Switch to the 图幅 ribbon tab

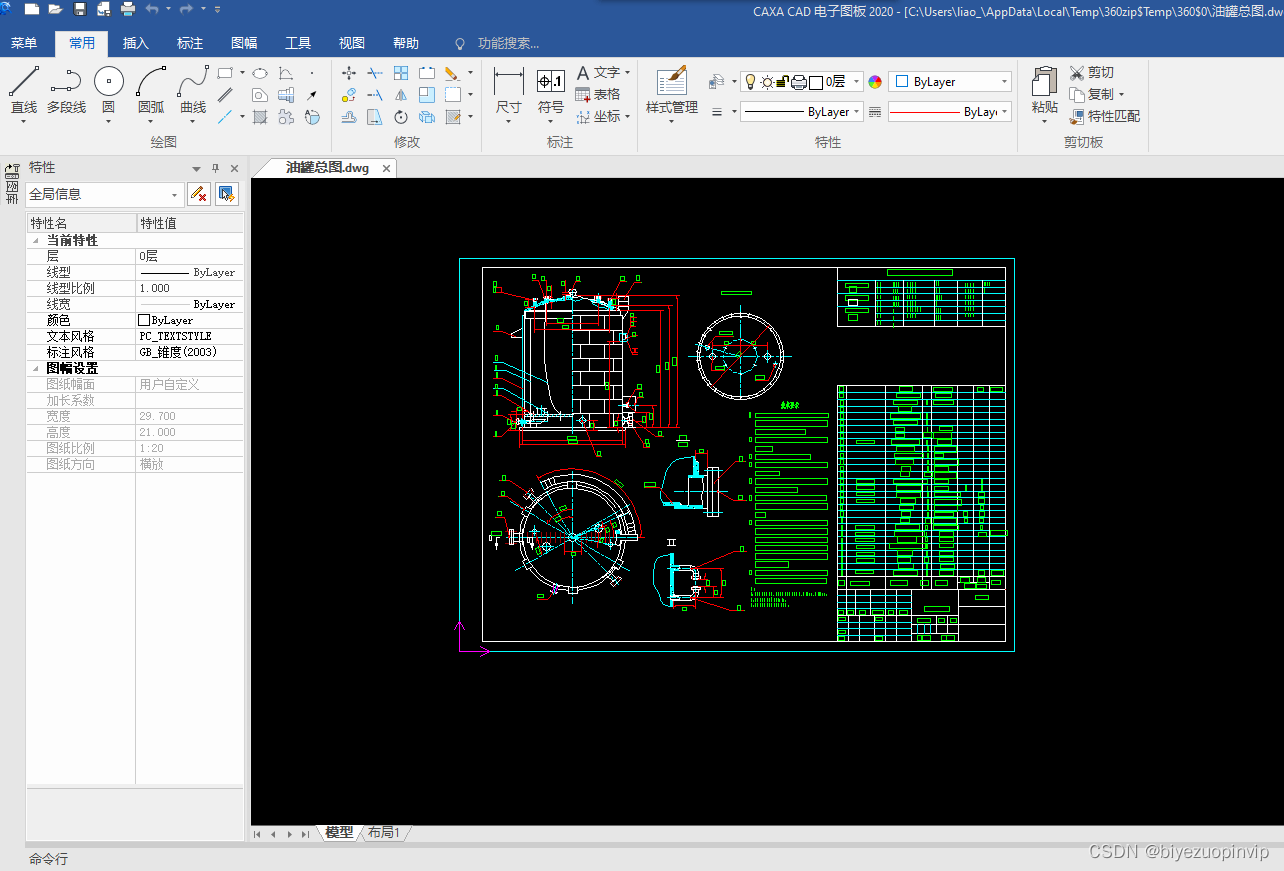click(x=244, y=43)
